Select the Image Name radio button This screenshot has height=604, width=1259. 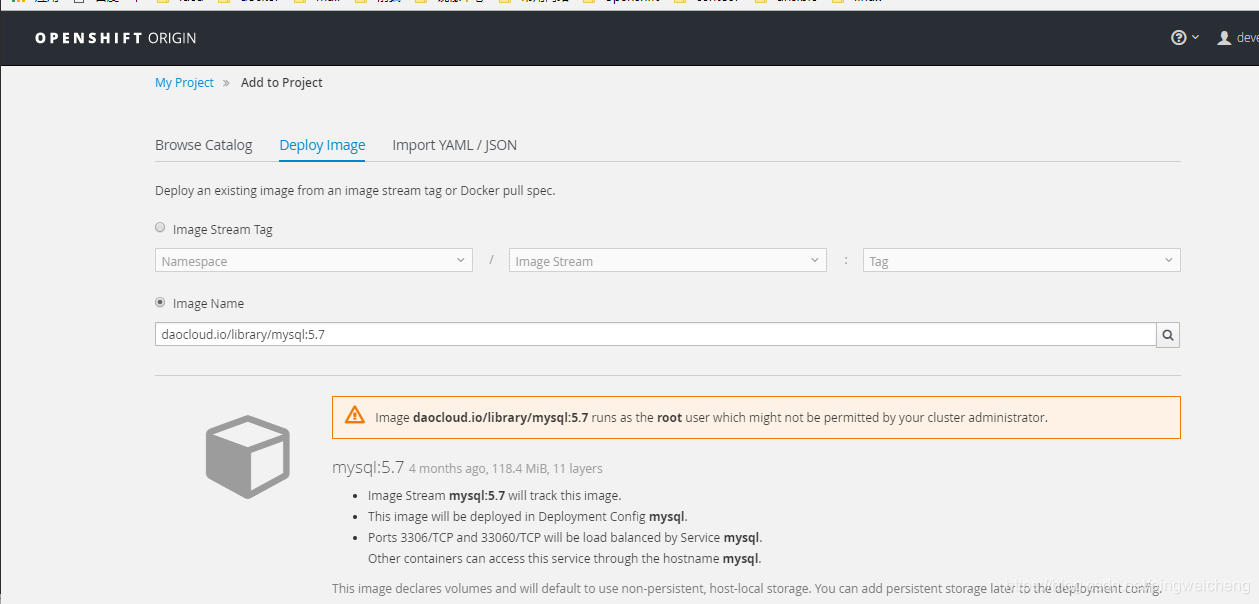160,302
